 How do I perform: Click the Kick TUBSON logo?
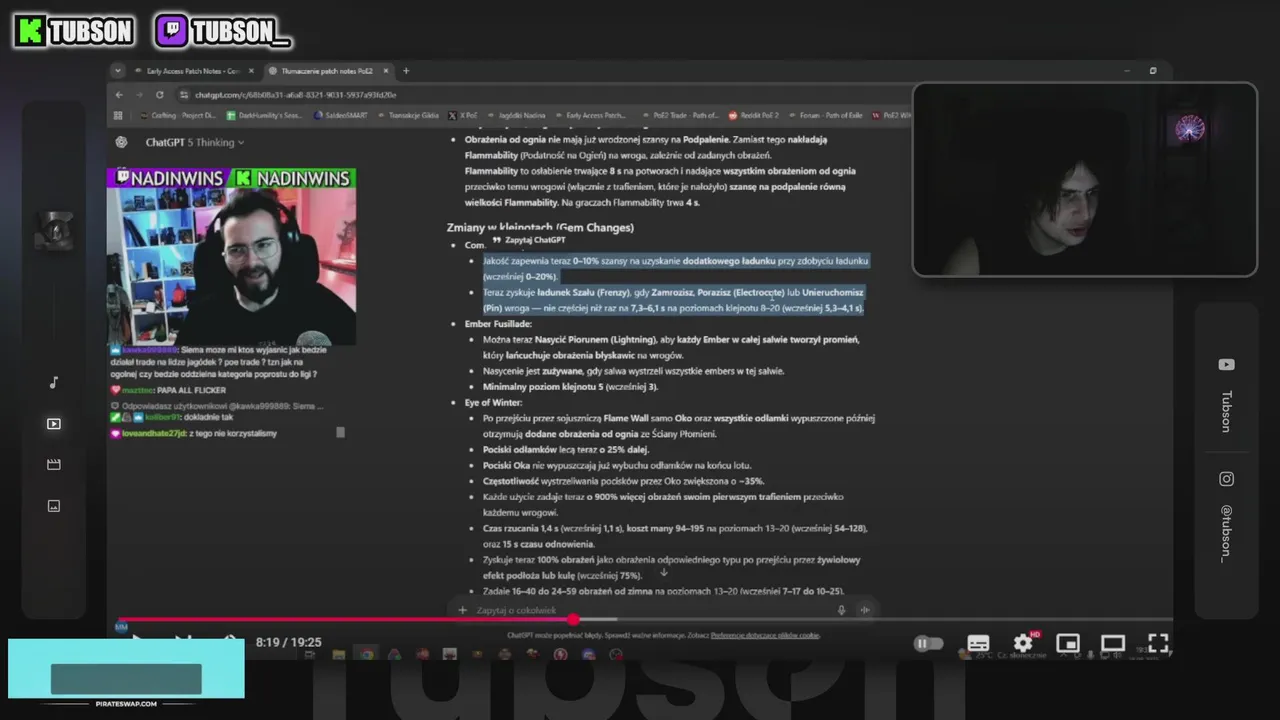74,32
